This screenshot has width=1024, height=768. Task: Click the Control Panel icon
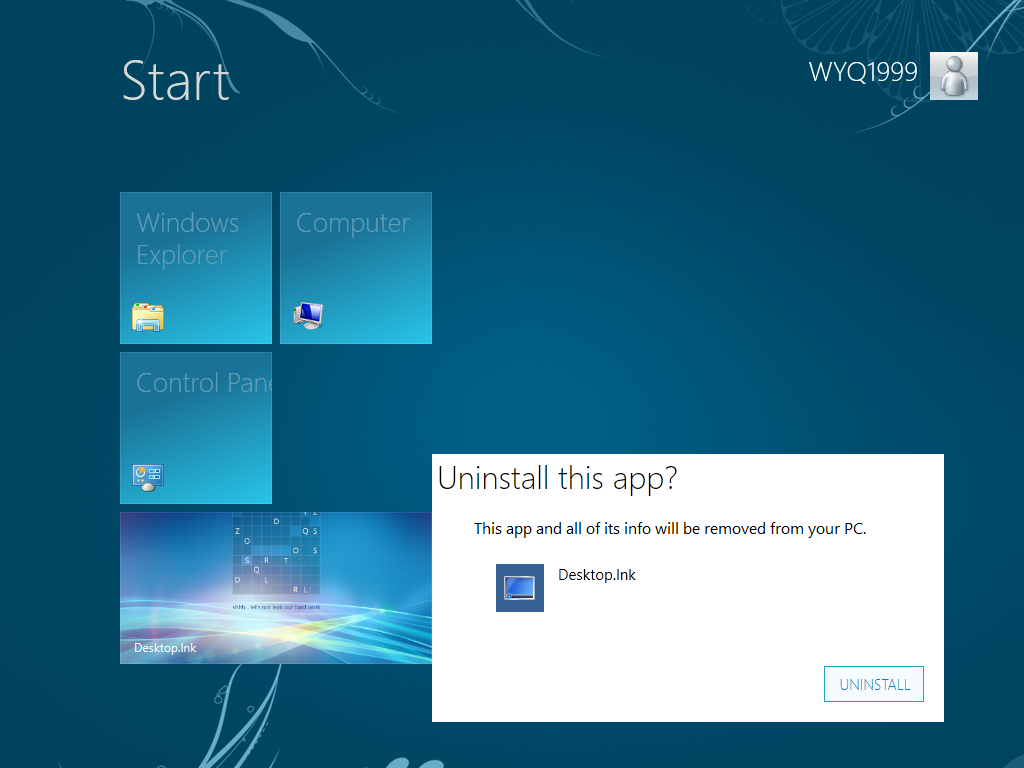click(148, 477)
